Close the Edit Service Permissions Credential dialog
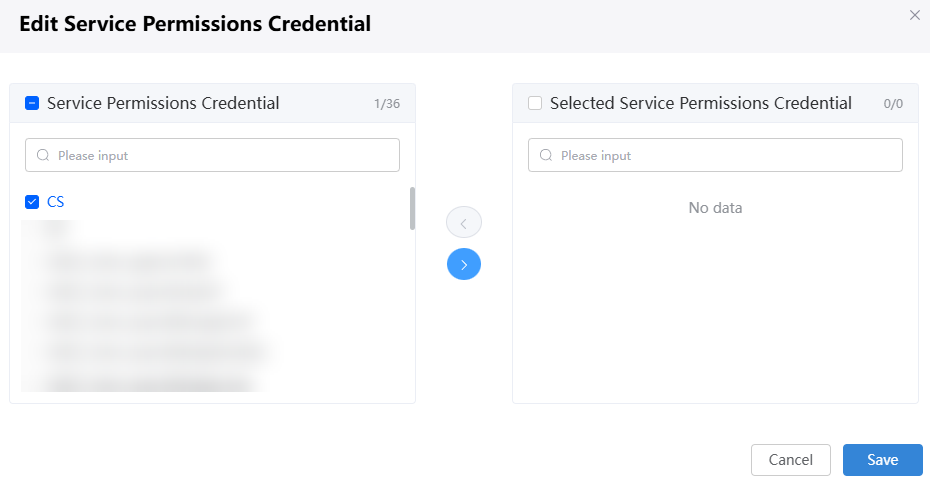This screenshot has width=930, height=481. 915,15
